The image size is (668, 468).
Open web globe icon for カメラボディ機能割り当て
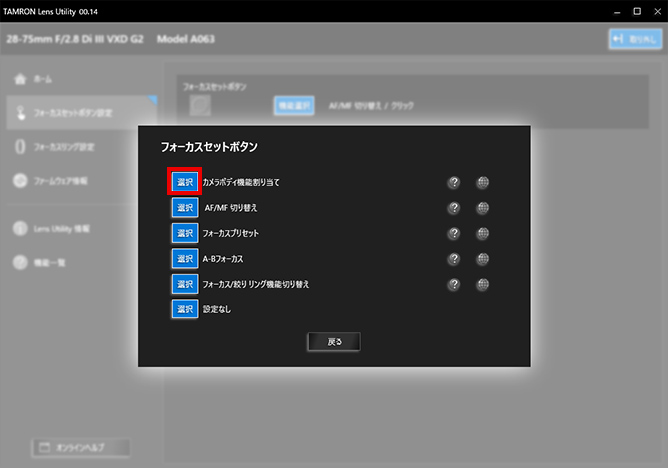click(483, 182)
